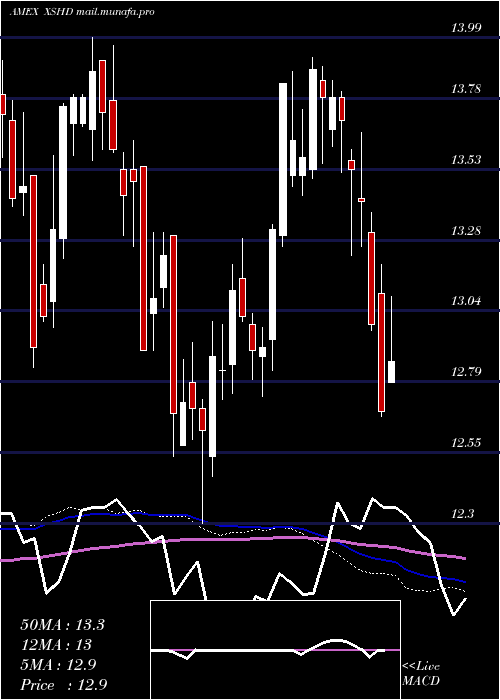The height and width of the screenshot is (700, 500).
Task: Select the 13.04 price axis label
Action: coord(466,300)
